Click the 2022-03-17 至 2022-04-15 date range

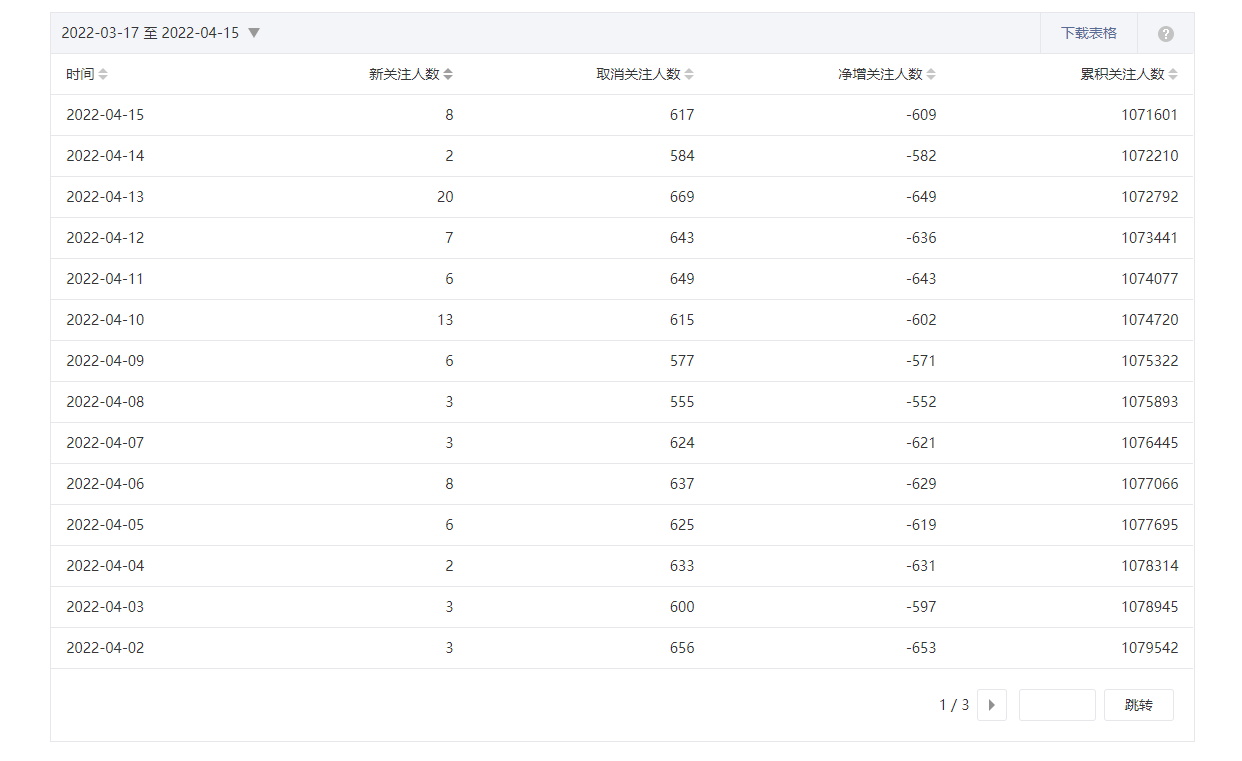150,33
